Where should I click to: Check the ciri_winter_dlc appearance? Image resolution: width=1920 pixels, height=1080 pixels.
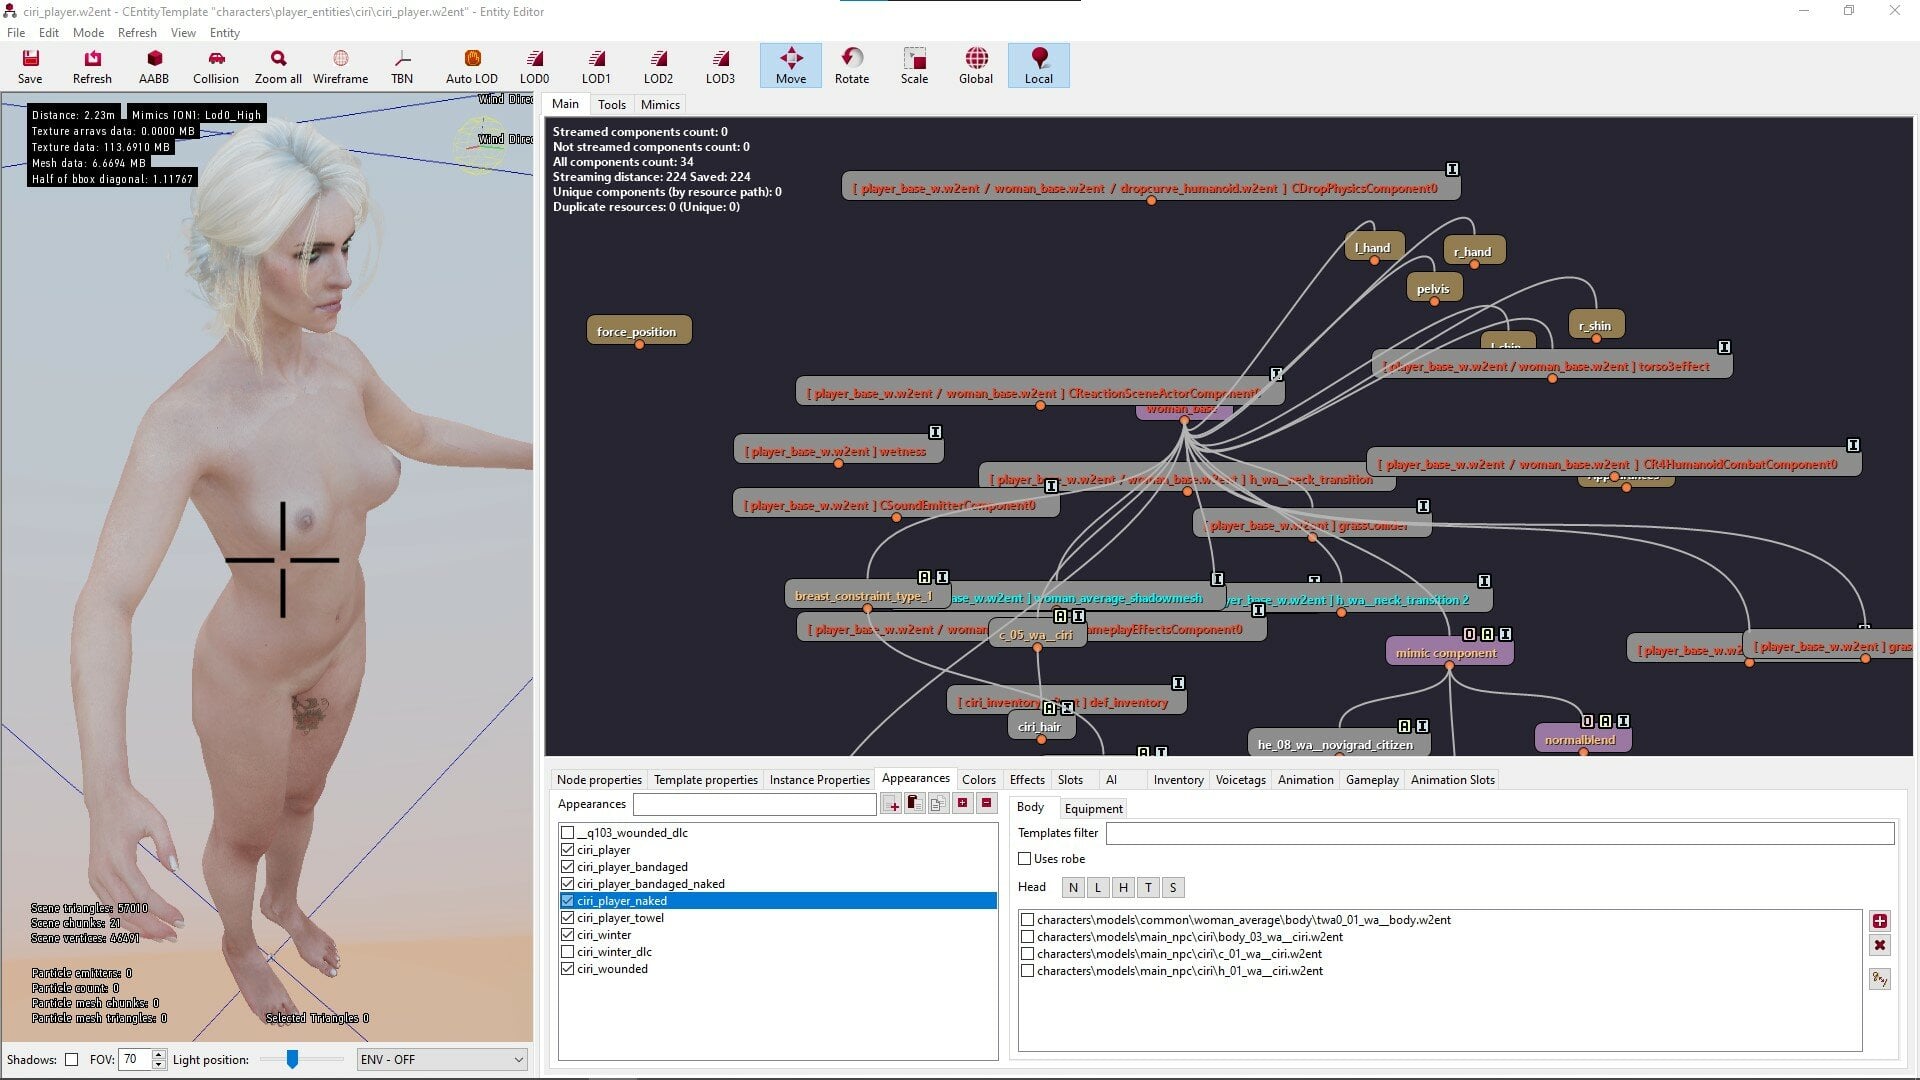(567, 951)
